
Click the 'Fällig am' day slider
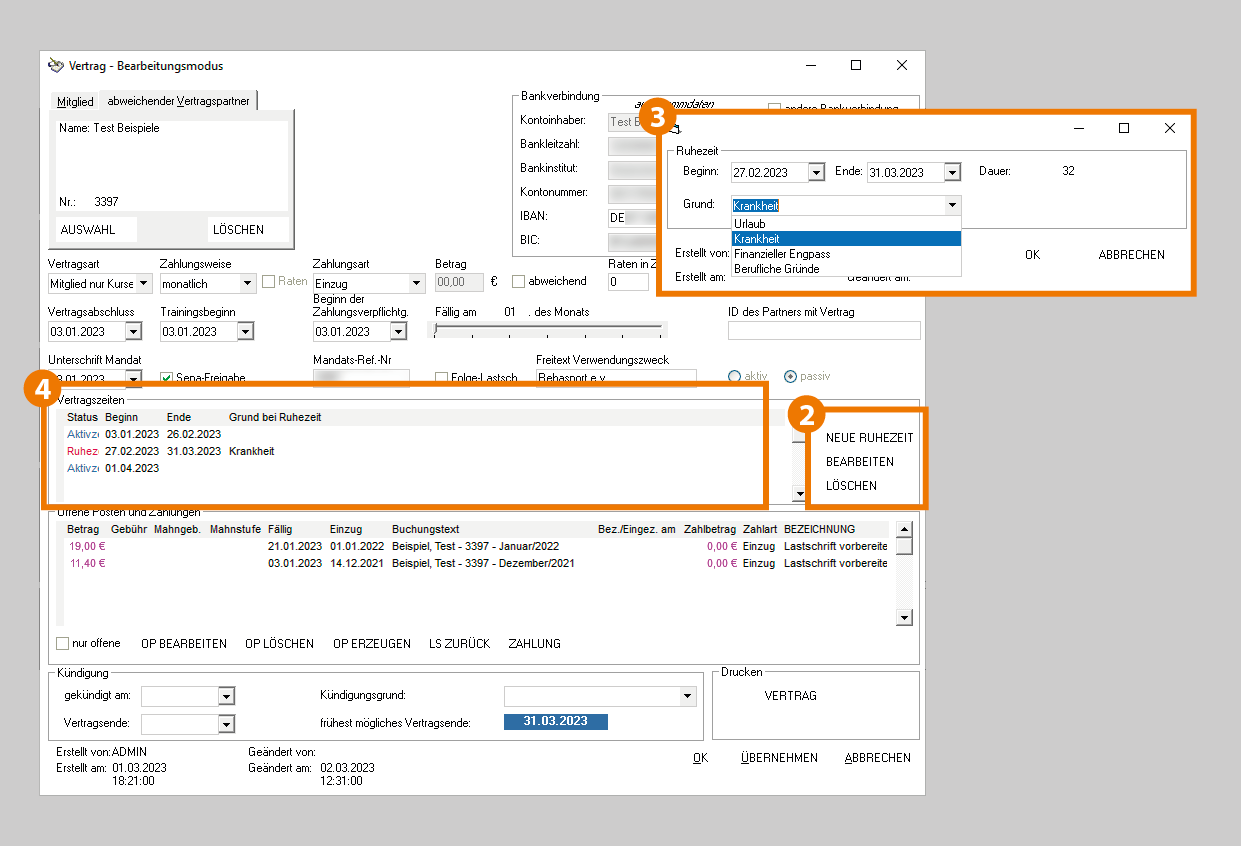(548, 330)
